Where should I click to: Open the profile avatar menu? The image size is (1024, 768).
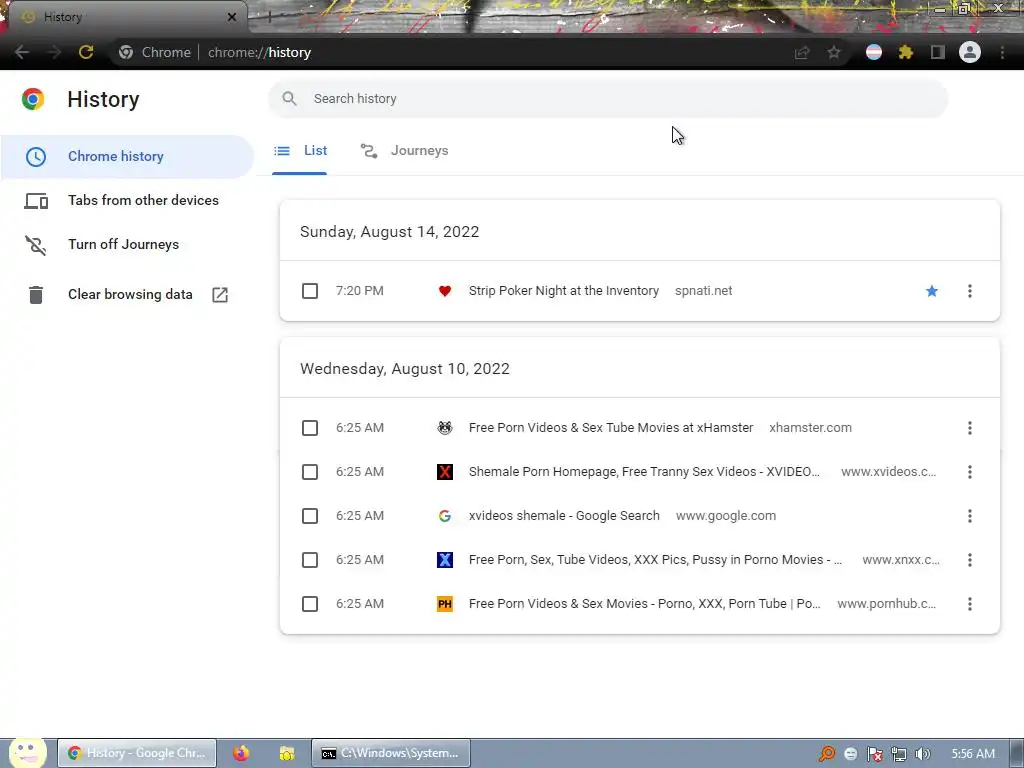(970, 52)
